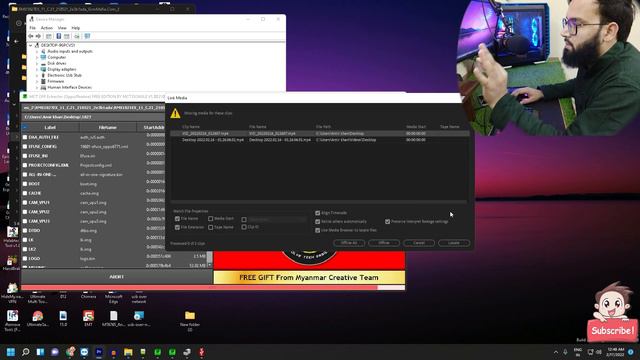Open network and volume tray icons
Image resolution: width=640 pixels, height=360 pixels.
pyautogui.click(x=594, y=352)
